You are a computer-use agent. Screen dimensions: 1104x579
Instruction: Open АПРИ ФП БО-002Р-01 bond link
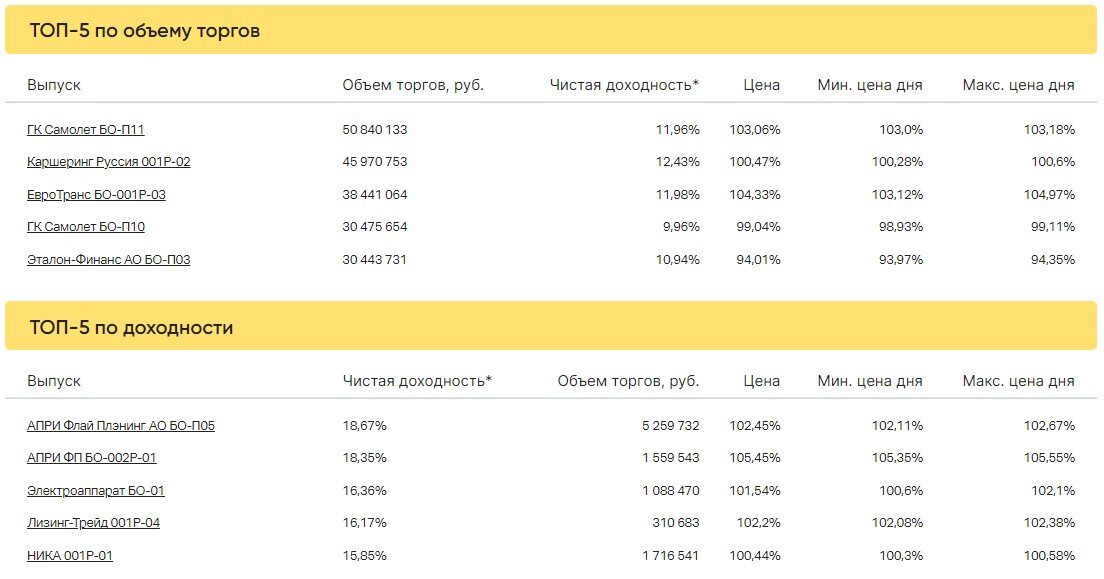pos(92,458)
